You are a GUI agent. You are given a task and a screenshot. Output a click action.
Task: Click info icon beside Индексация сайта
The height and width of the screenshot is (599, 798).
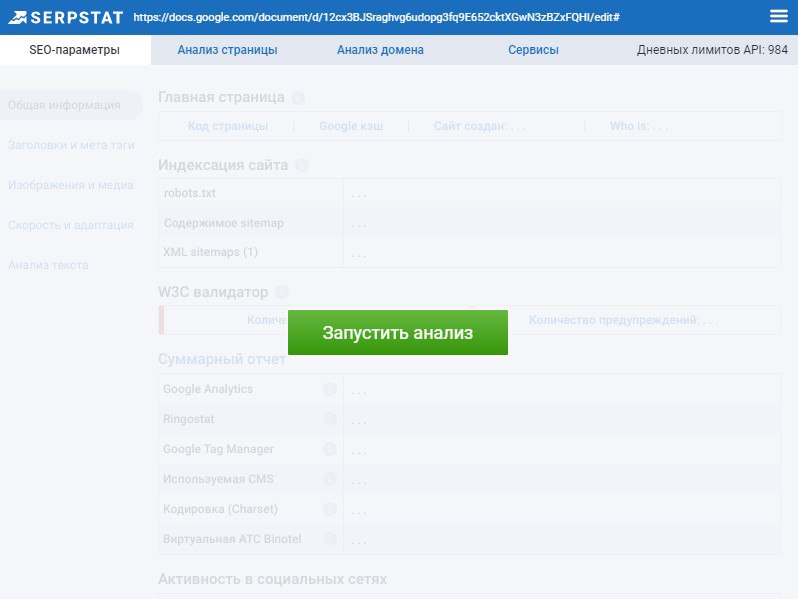coord(302,165)
